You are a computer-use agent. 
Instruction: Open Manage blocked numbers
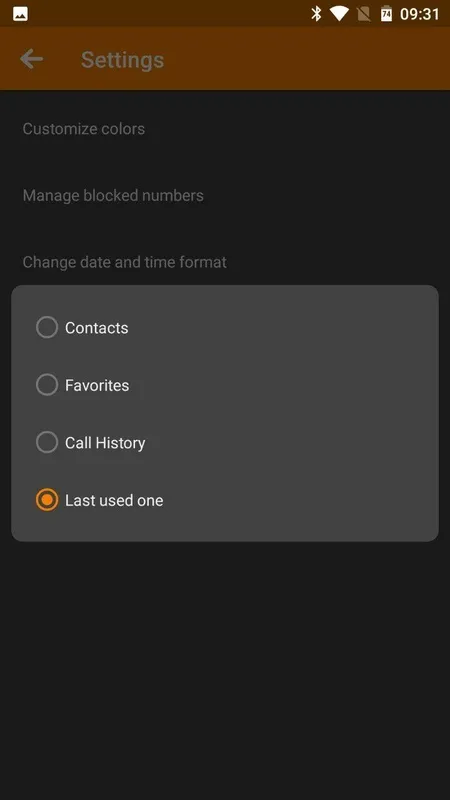(x=225, y=195)
